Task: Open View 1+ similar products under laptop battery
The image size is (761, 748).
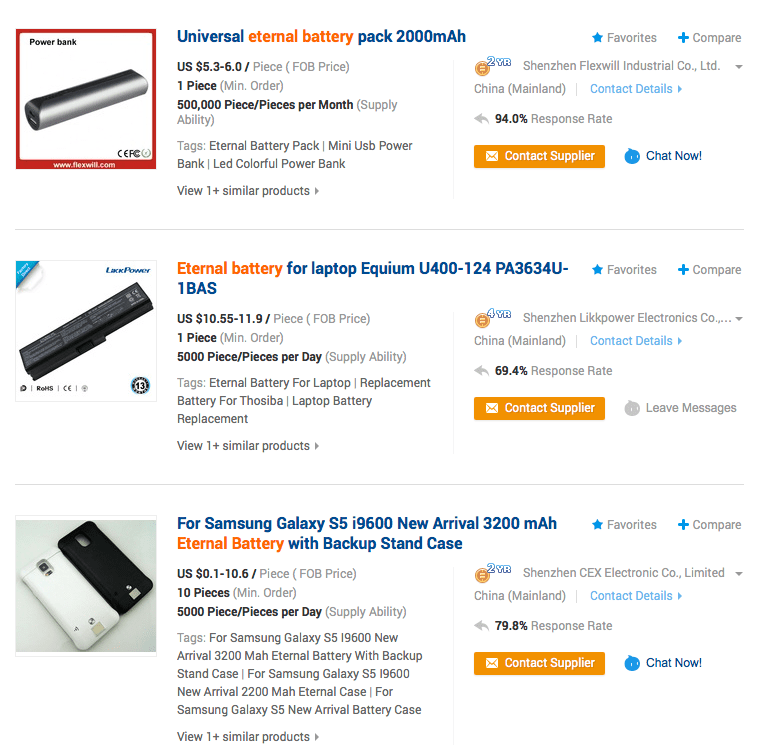Action: point(248,446)
